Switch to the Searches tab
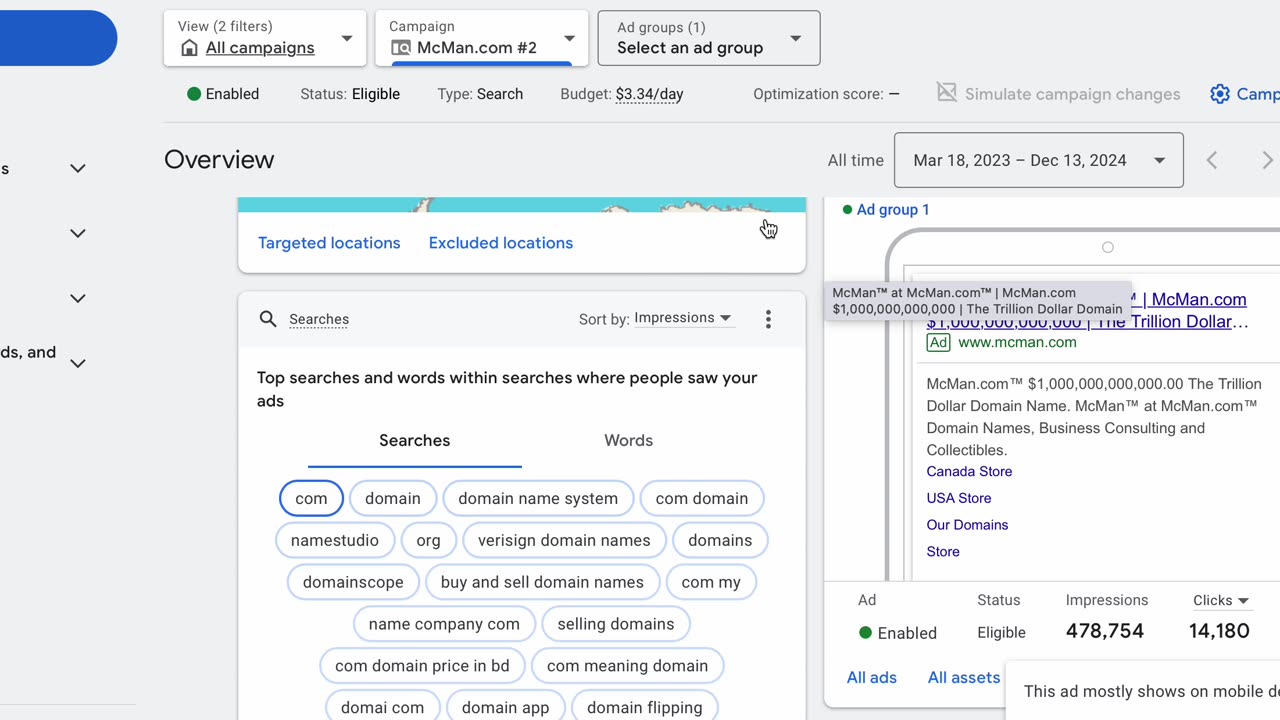The height and width of the screenshot is (720, 1280). click(x=414, y=441)
